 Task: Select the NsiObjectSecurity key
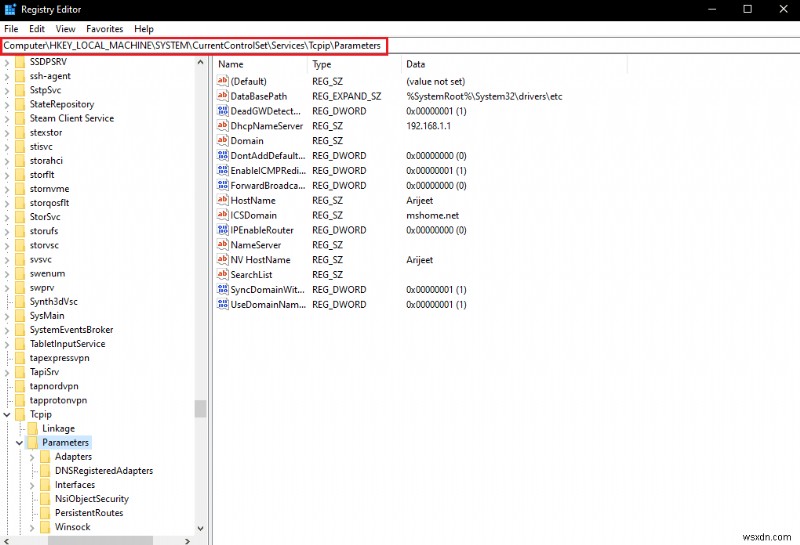(x=92, y=499)
